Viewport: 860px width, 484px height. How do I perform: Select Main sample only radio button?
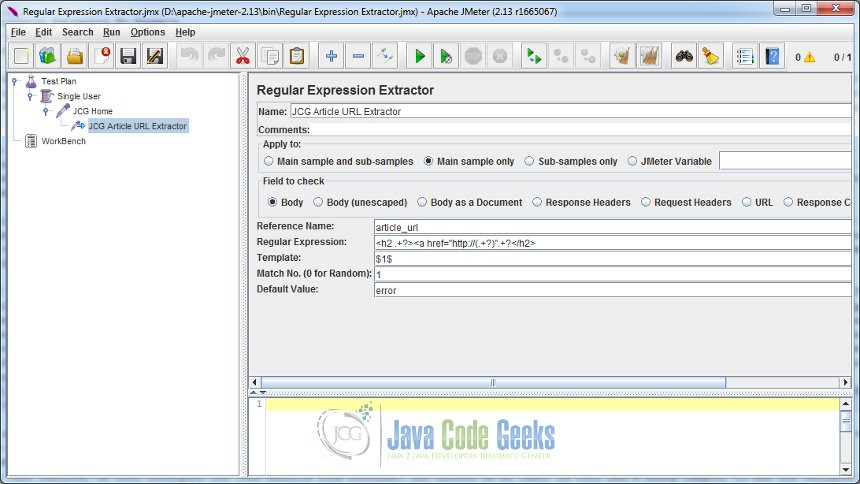pos(428,161)
